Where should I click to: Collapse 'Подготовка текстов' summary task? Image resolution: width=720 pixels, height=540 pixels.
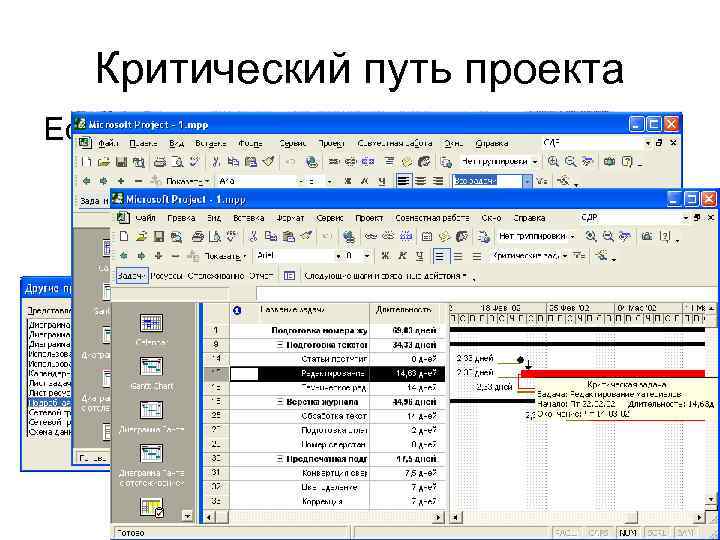click(x=280, y=344)
